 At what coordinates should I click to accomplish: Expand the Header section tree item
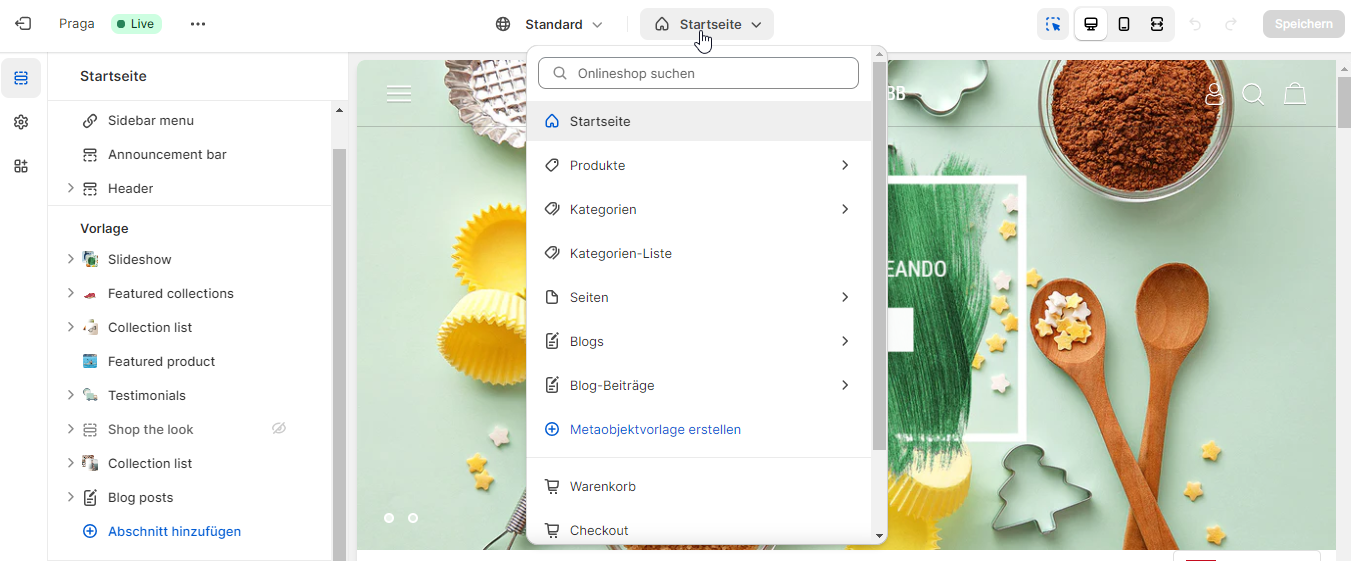coord(70,188)
